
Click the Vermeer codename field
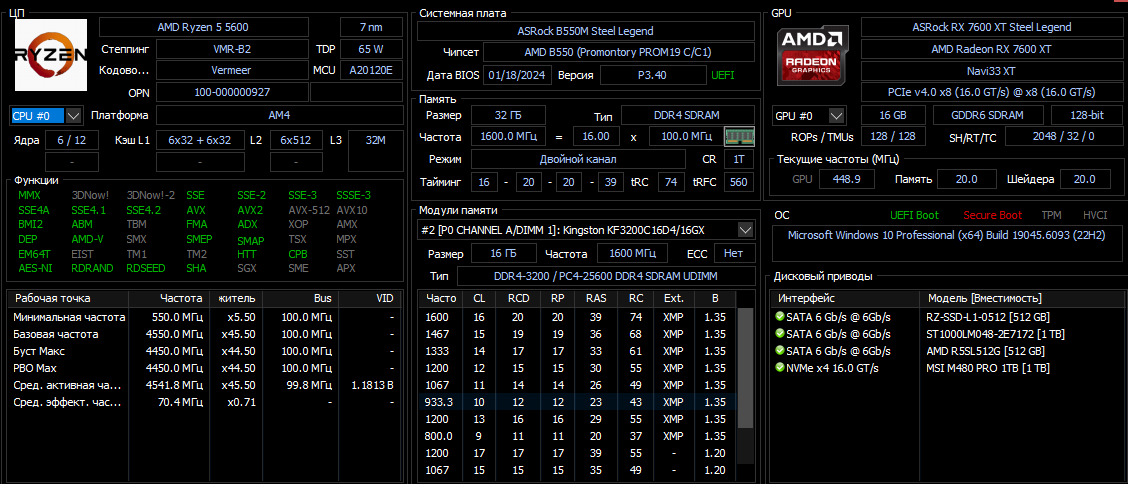(x=232, y=70)
